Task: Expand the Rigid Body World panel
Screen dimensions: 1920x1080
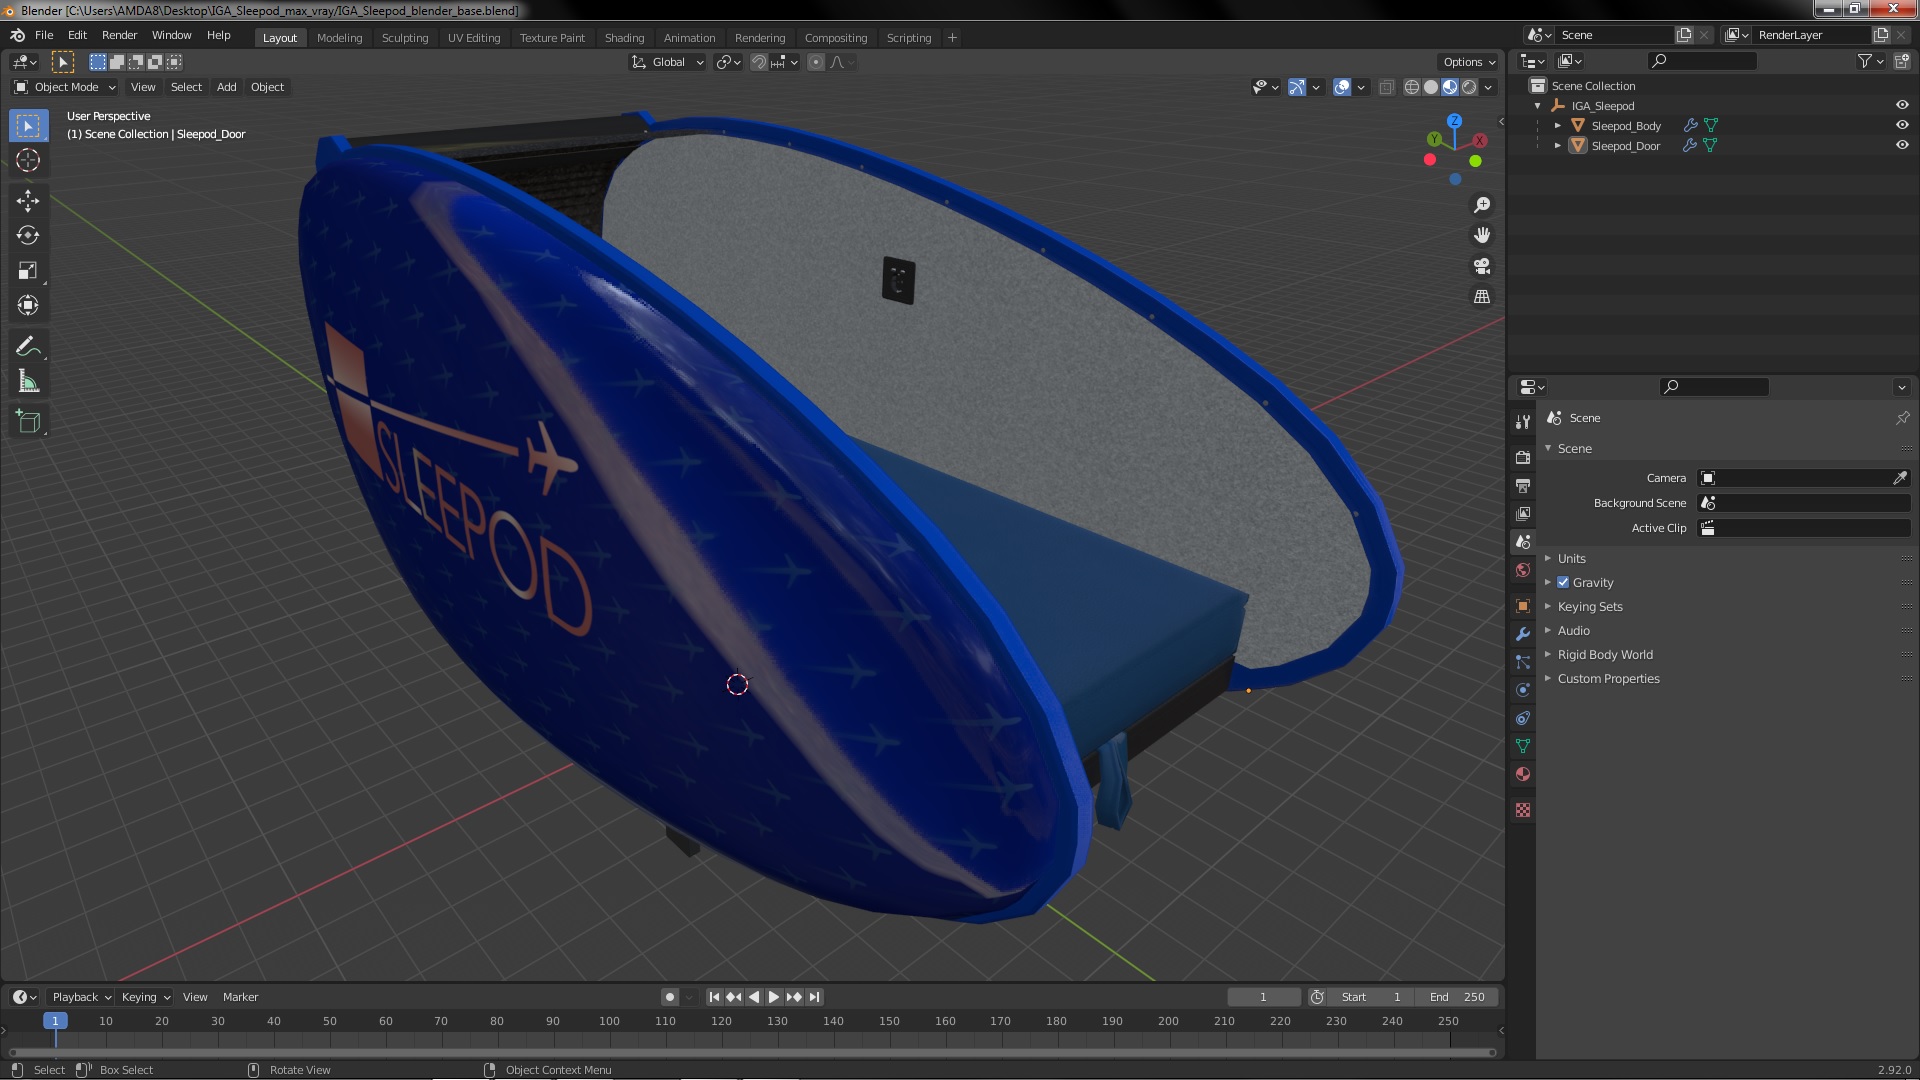Action: (1605, 654)
